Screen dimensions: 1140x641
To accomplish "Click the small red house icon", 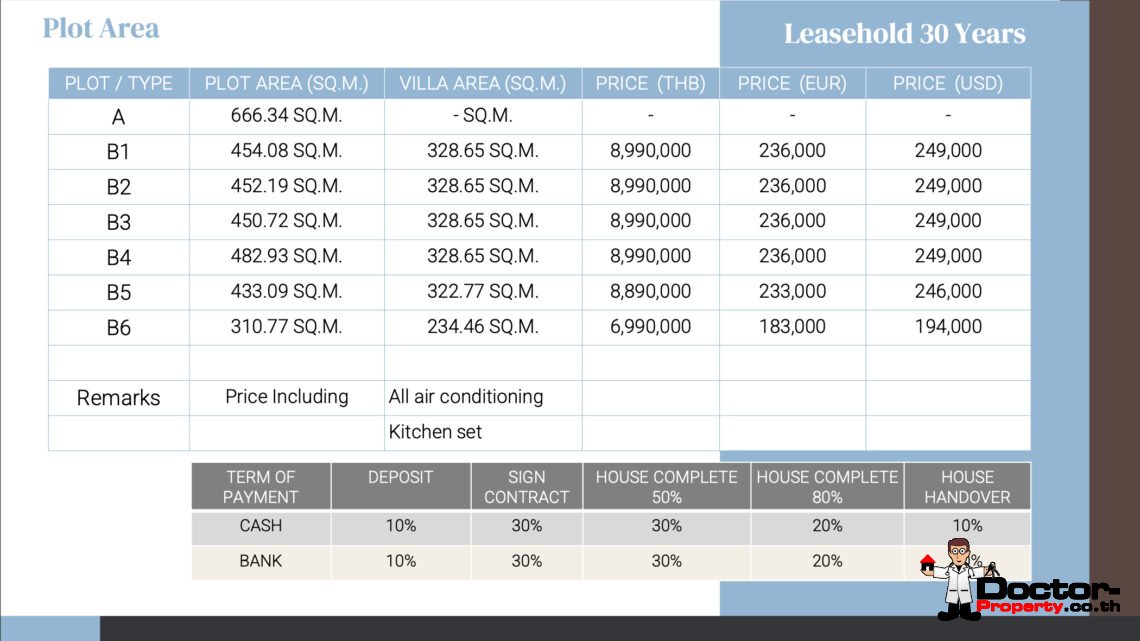I will pyautogui.click(x=927, y=565).
